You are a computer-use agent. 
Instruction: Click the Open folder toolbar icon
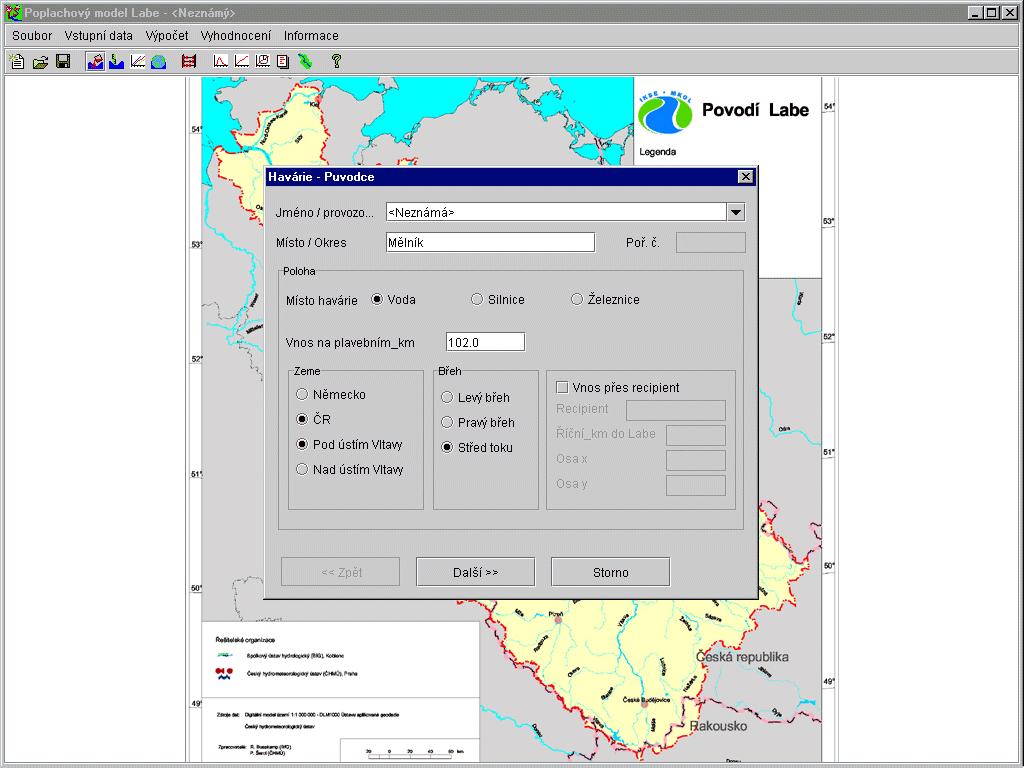point(40,61)
